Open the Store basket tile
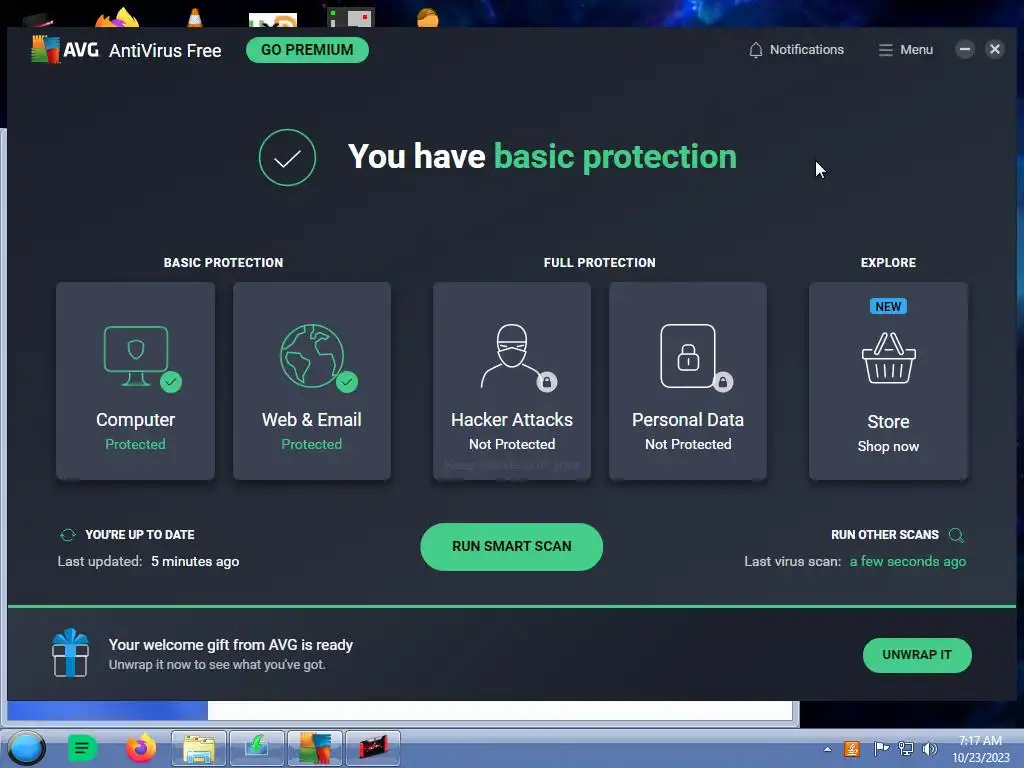The image size is (1024, 768). click(x=888, y=381)
